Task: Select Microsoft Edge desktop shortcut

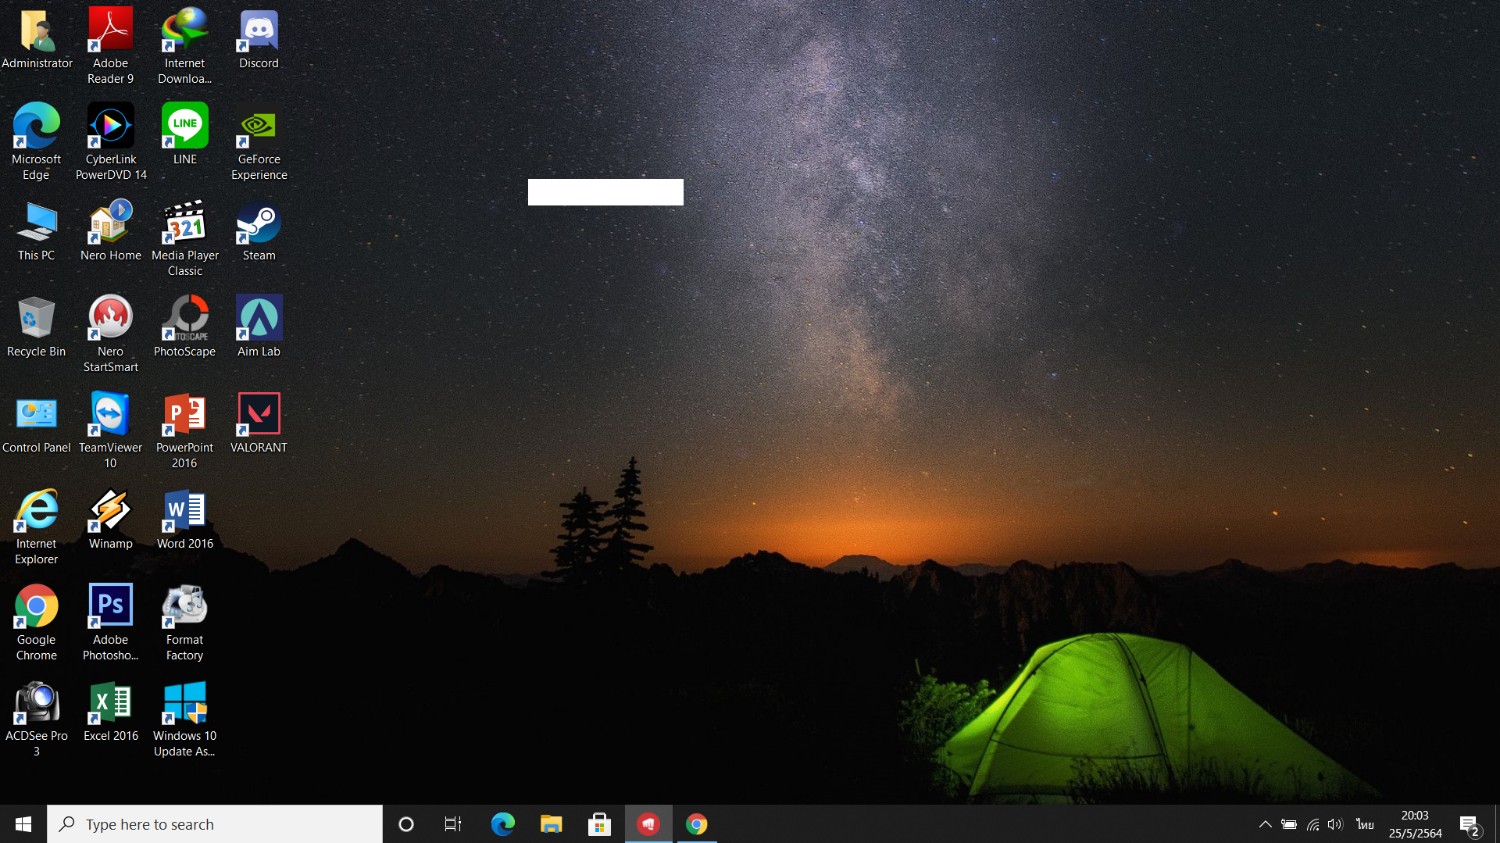Action: [x=37, y=142]
